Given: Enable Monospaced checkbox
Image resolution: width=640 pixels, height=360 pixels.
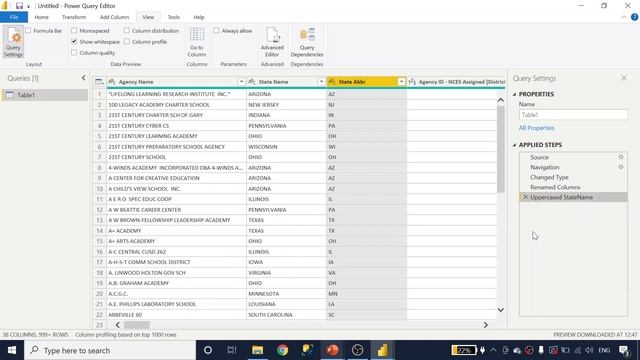Looking at the screenshot, I should 74,31.
